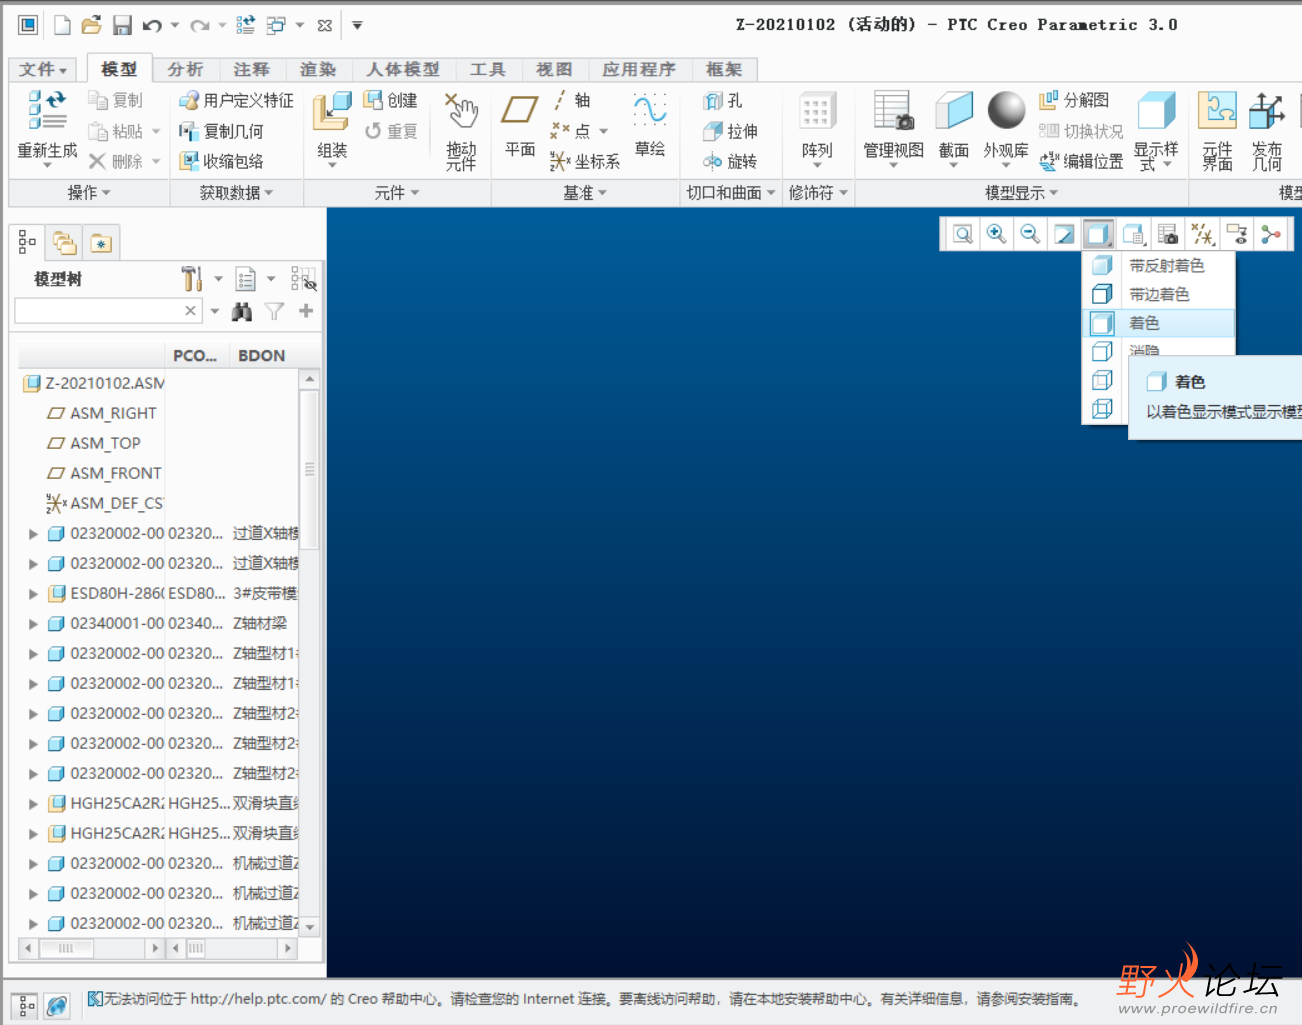
Task: Click the model tree vertical scrollbar
Action: pos(310,653)
